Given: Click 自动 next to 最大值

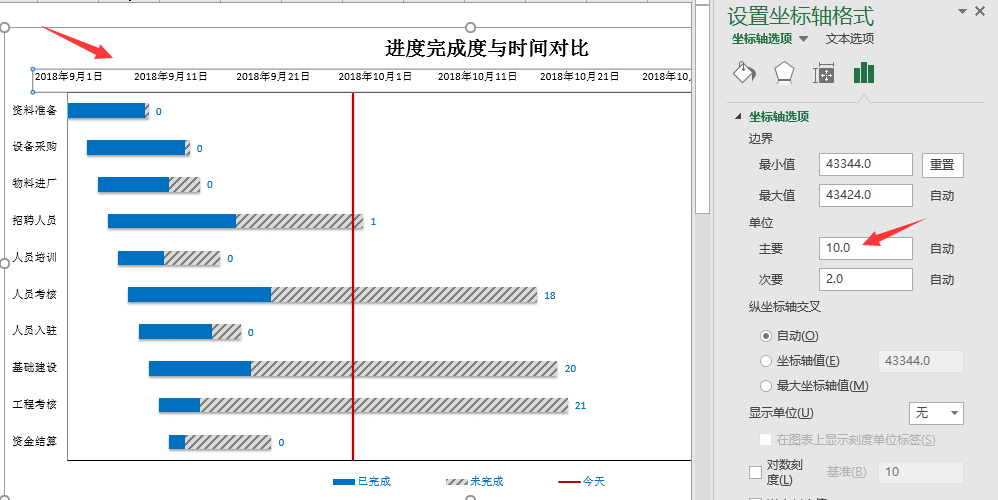Looking at the screenshot, I should click(942, 195).
